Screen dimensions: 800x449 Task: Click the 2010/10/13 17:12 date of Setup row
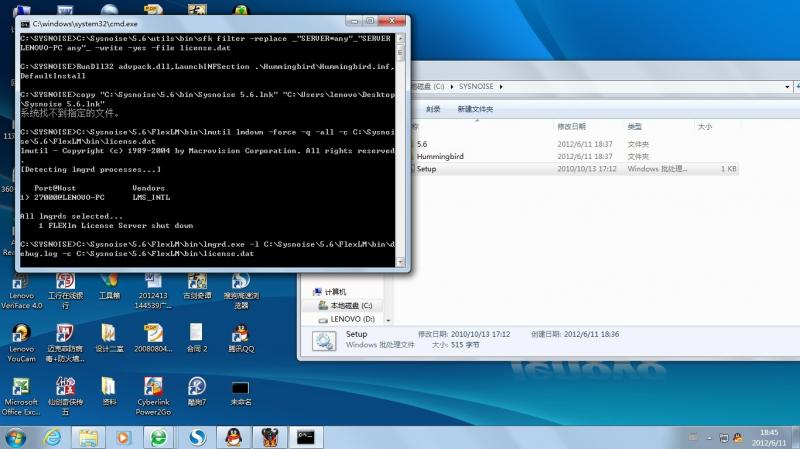tap(587, 169)
